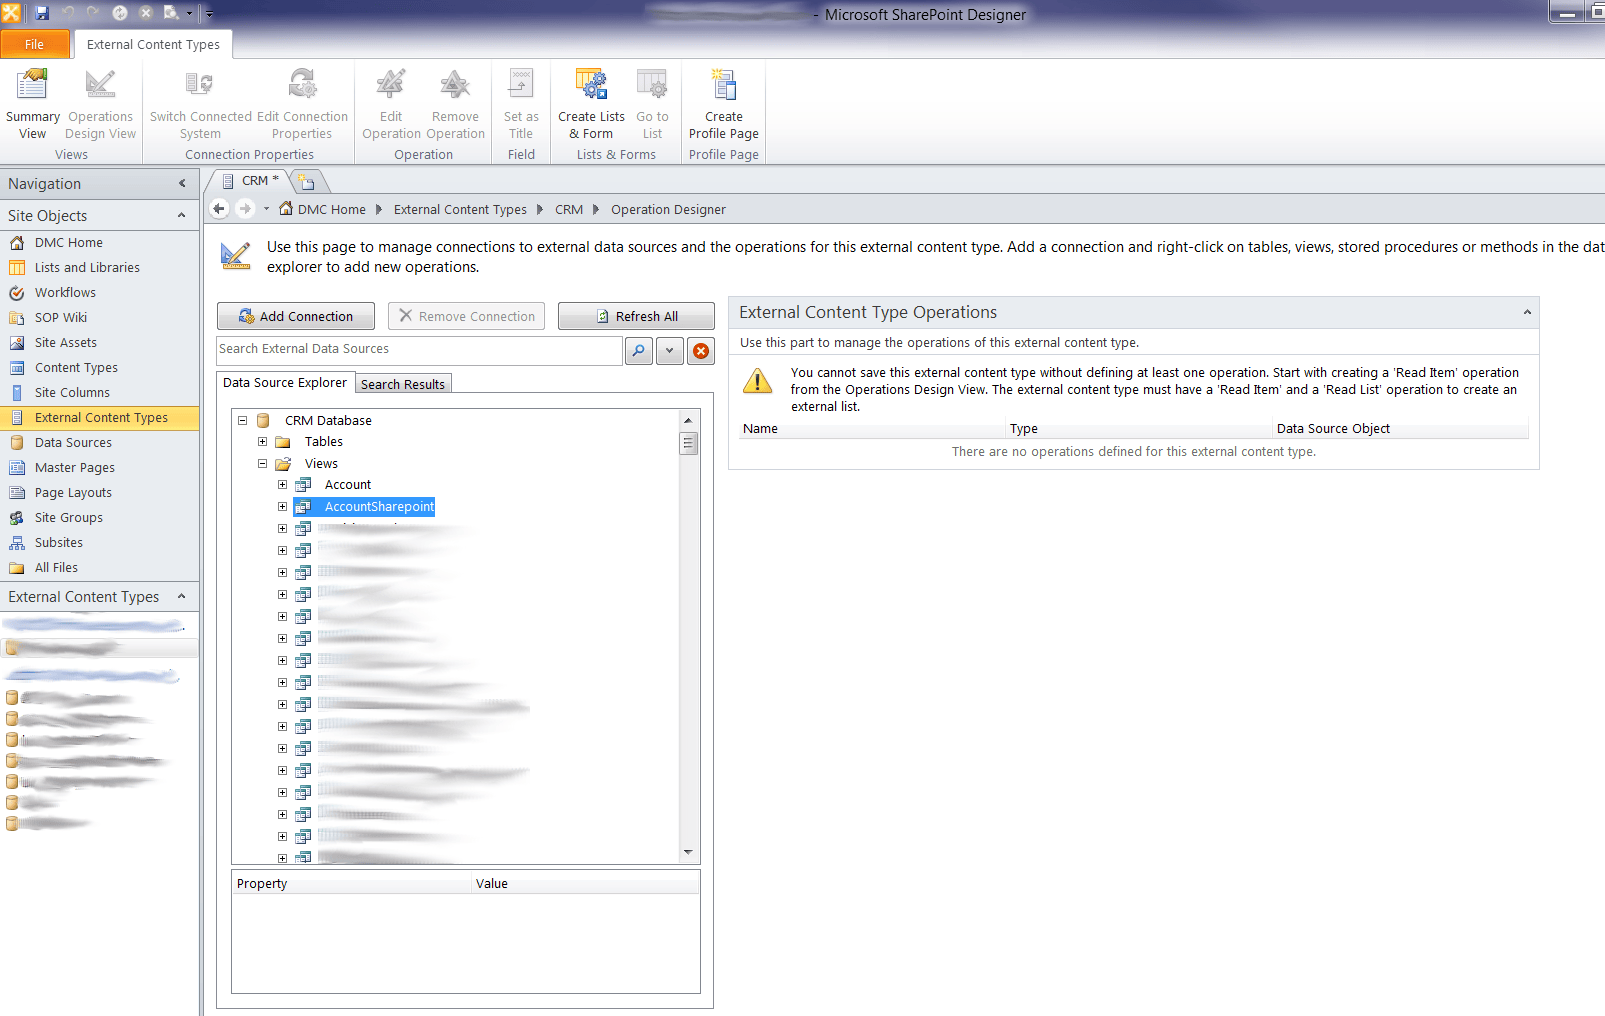
Task: Select Account view in tree
Action: point(348,485)
